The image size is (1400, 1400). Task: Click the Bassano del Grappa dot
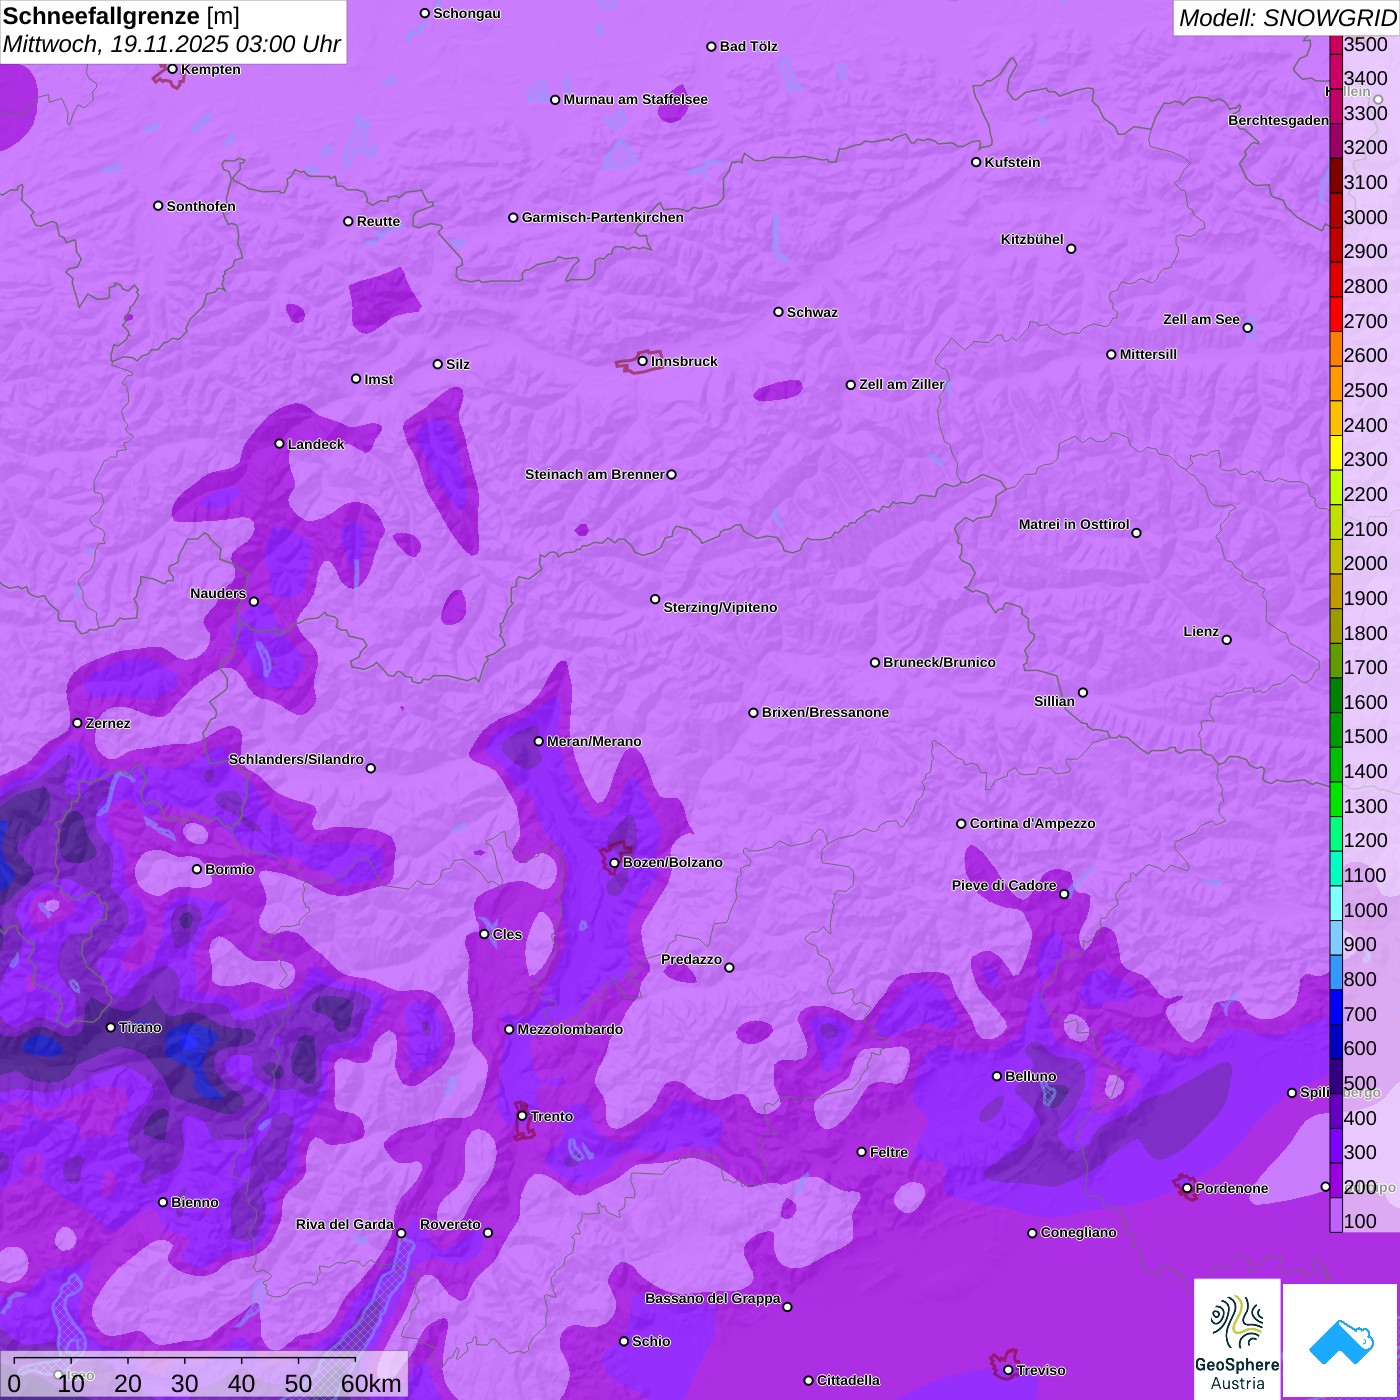pyautogui.click(x=787, y=1307)
